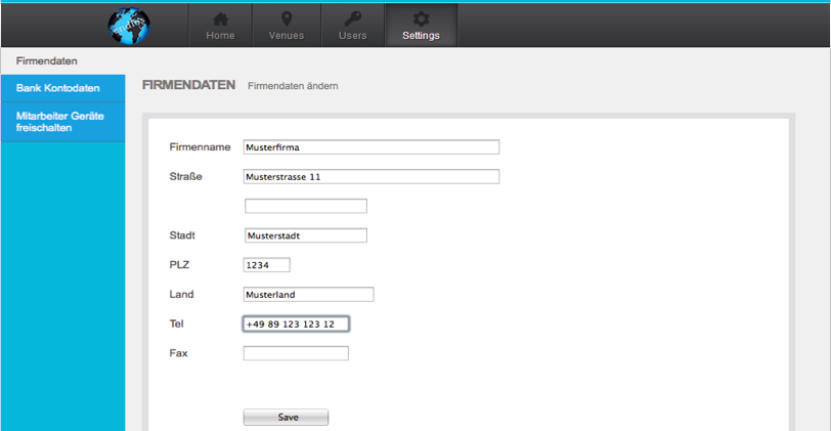Image resolution: width=831 pixels, height=431 pixels.
Task: Click the Home house icon
Action: pos(220,19)
